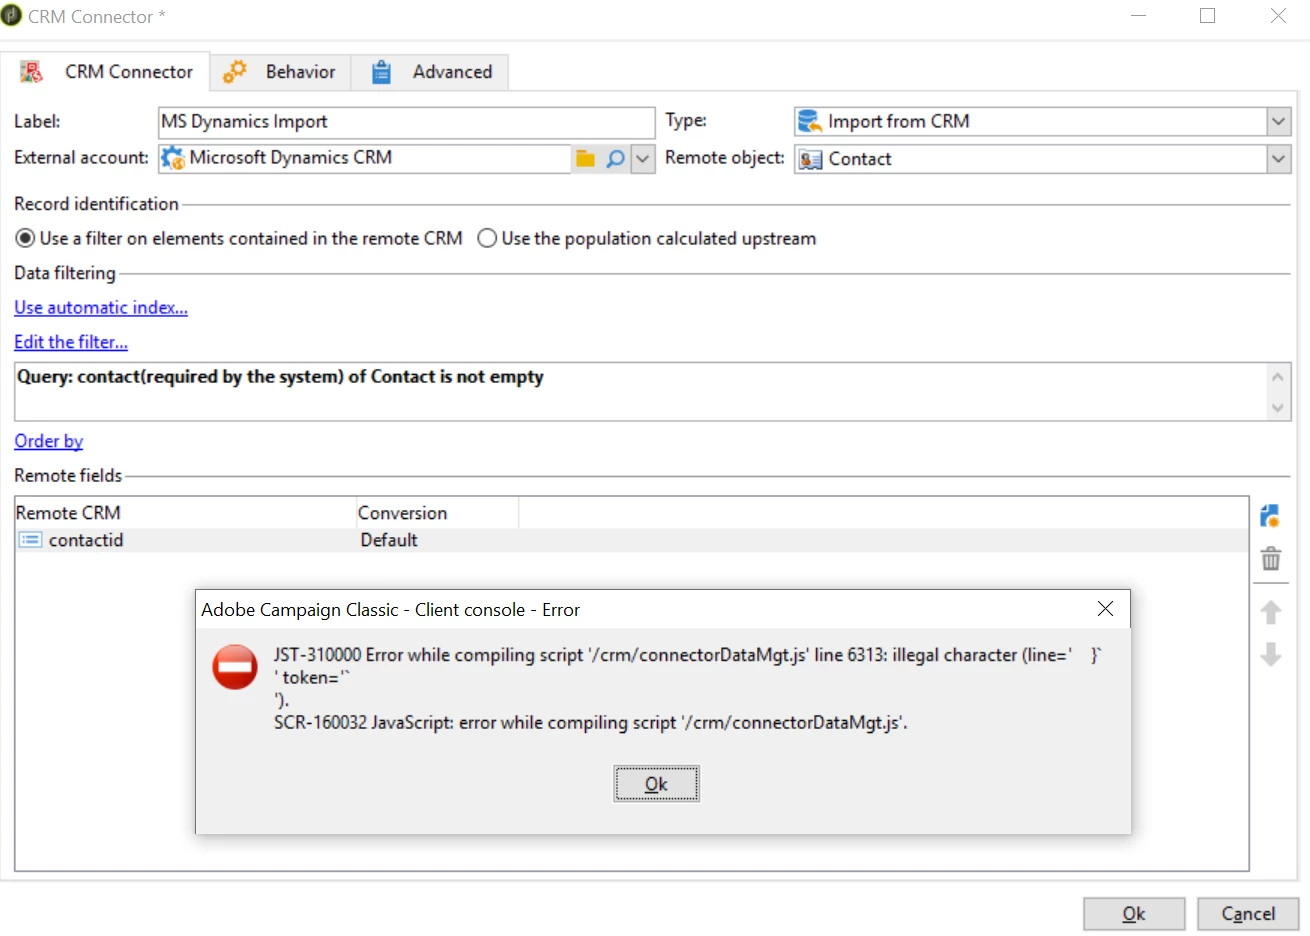Screen dimensions: 1310x936
Task: Click the Contact remote object icon
Action: (811, 160)
